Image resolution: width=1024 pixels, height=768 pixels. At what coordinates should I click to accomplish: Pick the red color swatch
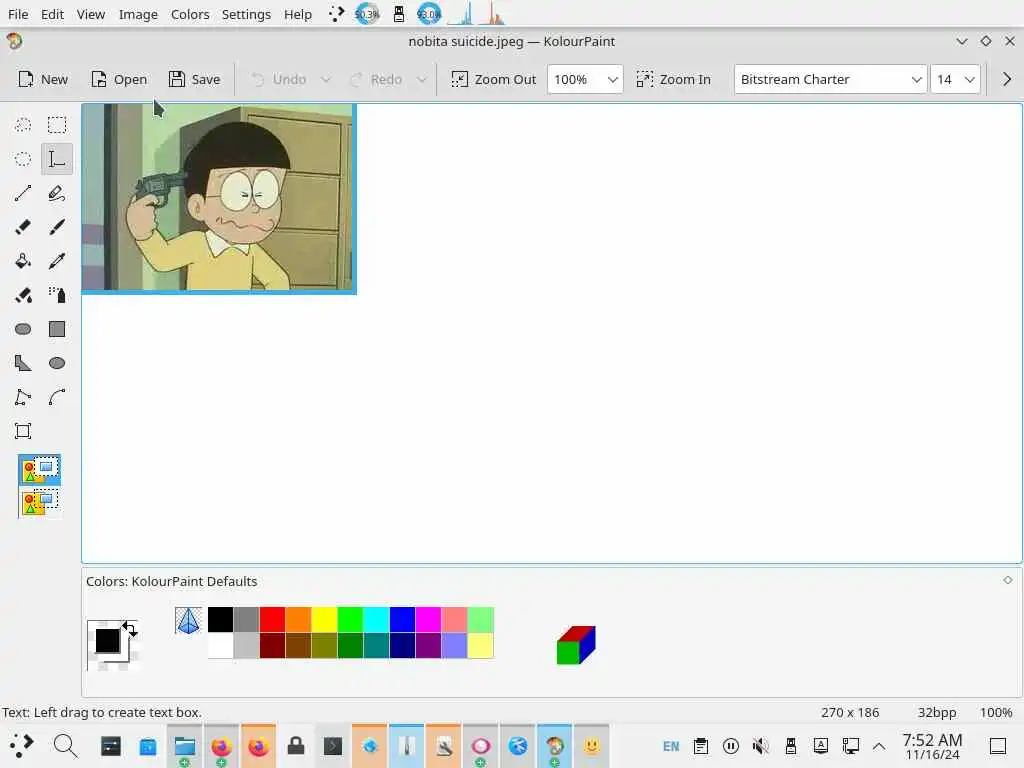pos(272,619)
